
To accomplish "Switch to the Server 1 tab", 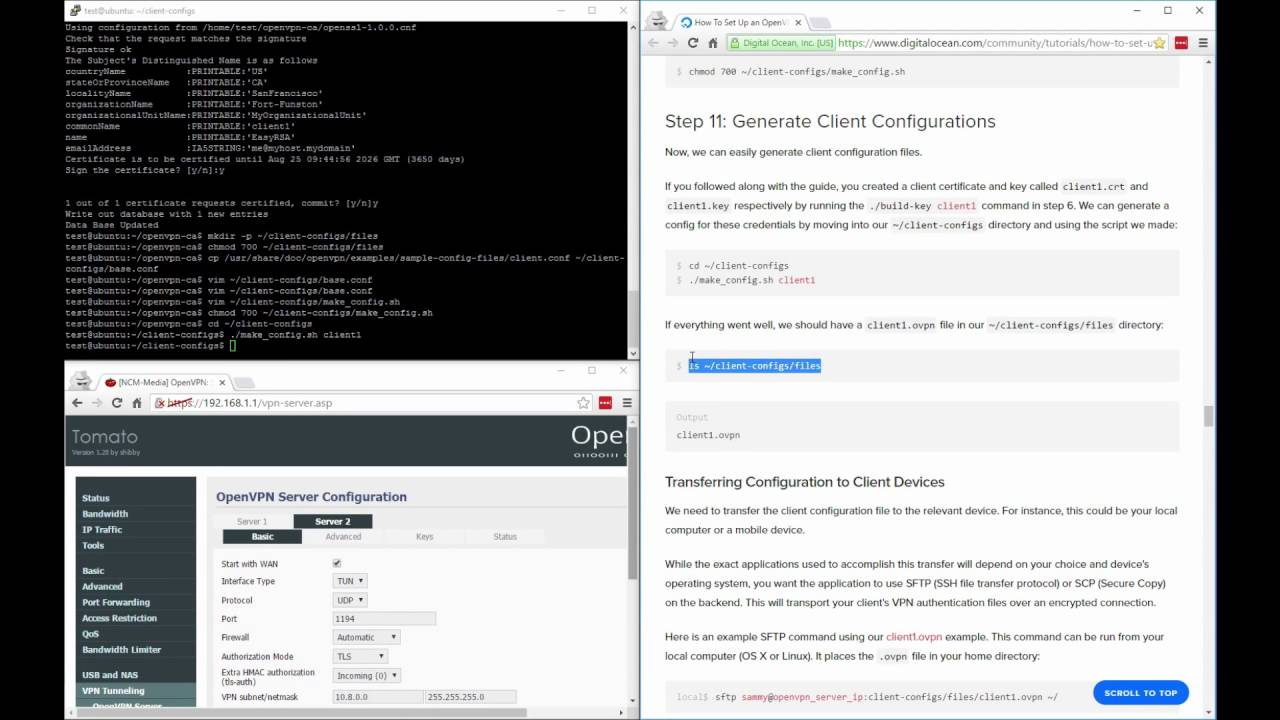I will click(x=252, y=521).
